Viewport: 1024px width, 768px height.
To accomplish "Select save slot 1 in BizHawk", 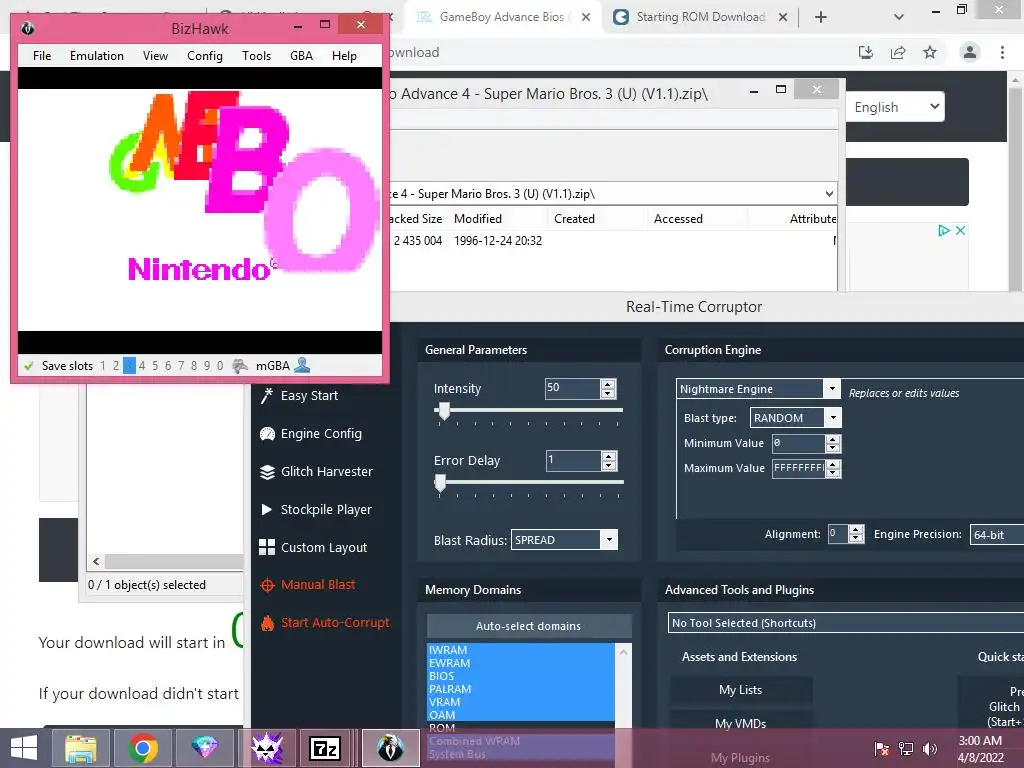I will pos(103,366).
